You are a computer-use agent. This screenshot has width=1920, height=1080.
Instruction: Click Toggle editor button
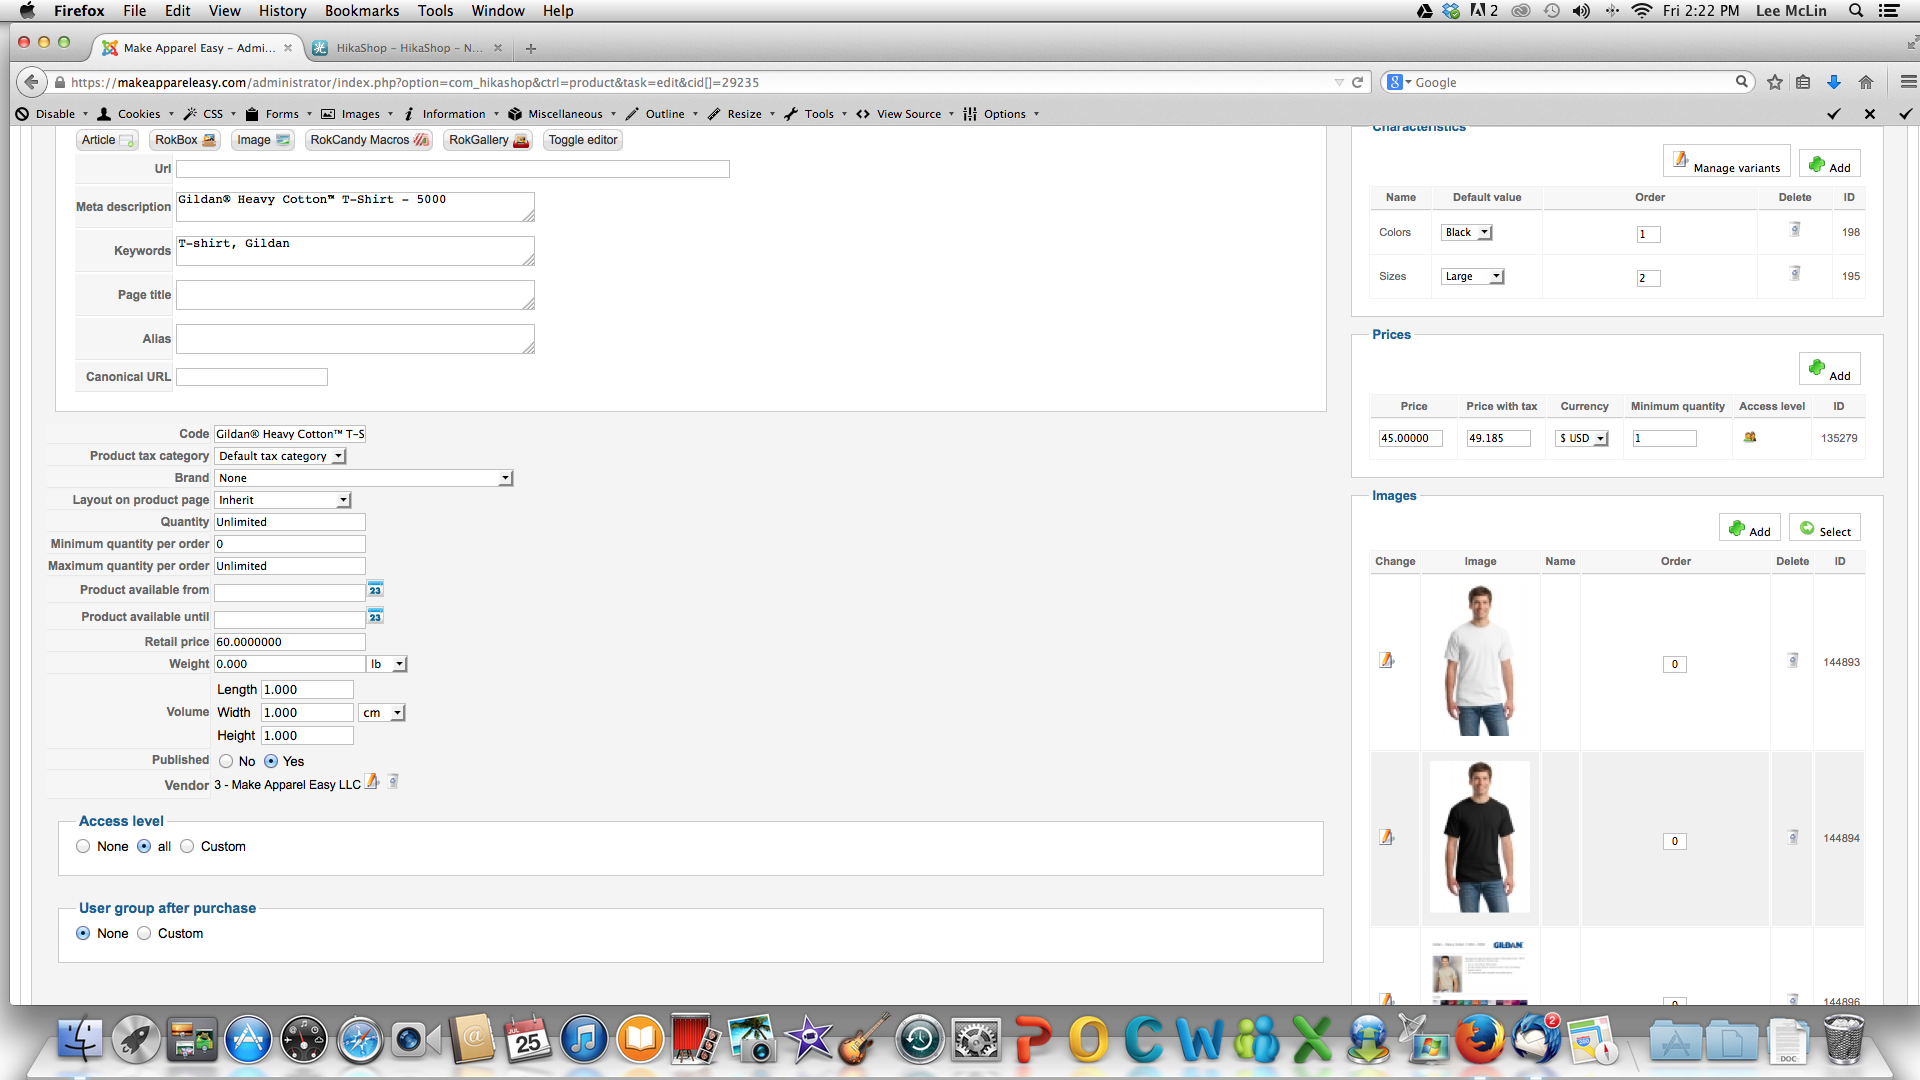point(583,140)
